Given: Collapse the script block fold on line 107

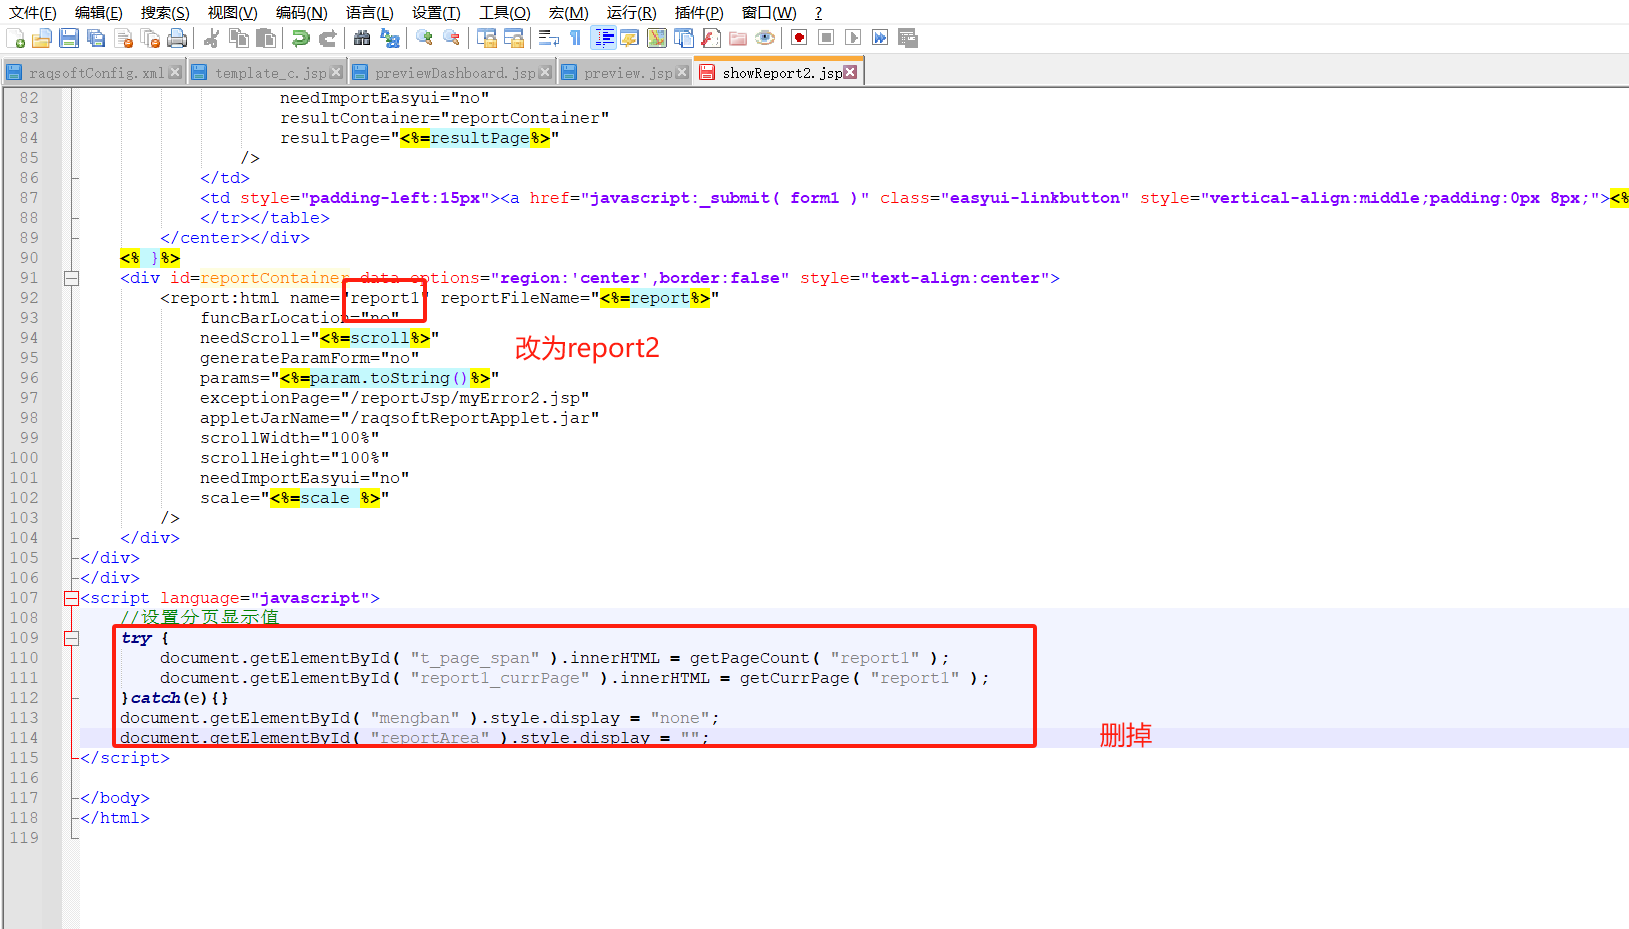Looking at the screenshot, I should point(71,598).
